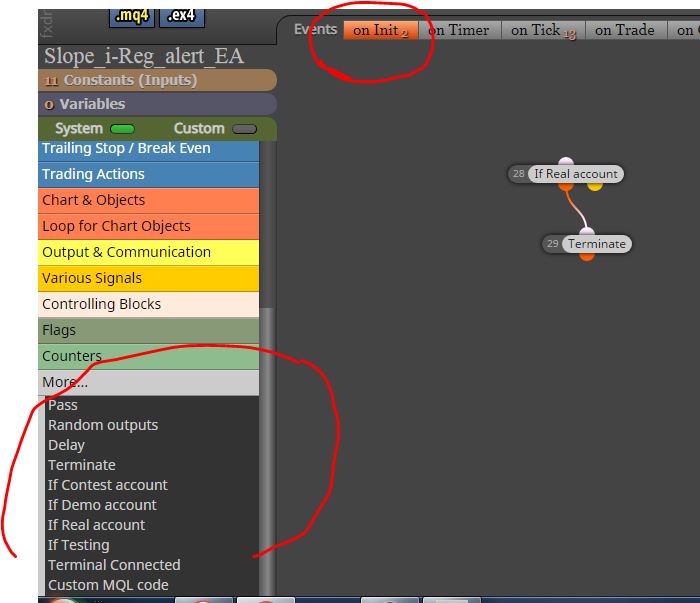
Task: Click yellow output connector of If Real account
Action: click(x=595, y=187)
